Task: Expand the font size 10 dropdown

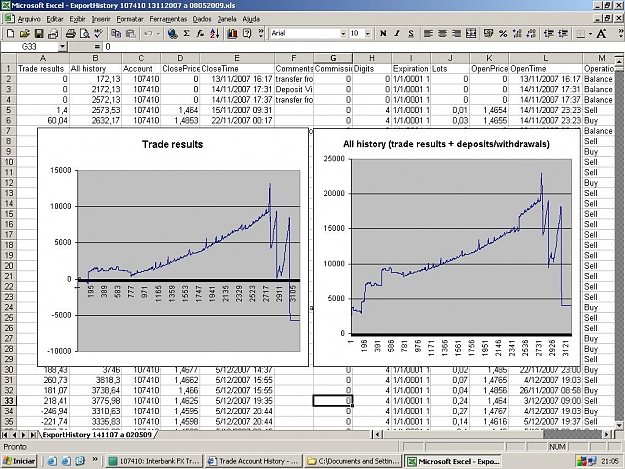Action: [x=368, y=34]
